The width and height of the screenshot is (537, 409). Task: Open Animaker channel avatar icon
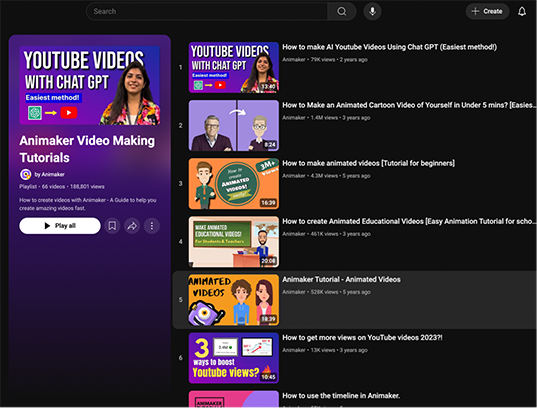25,174
